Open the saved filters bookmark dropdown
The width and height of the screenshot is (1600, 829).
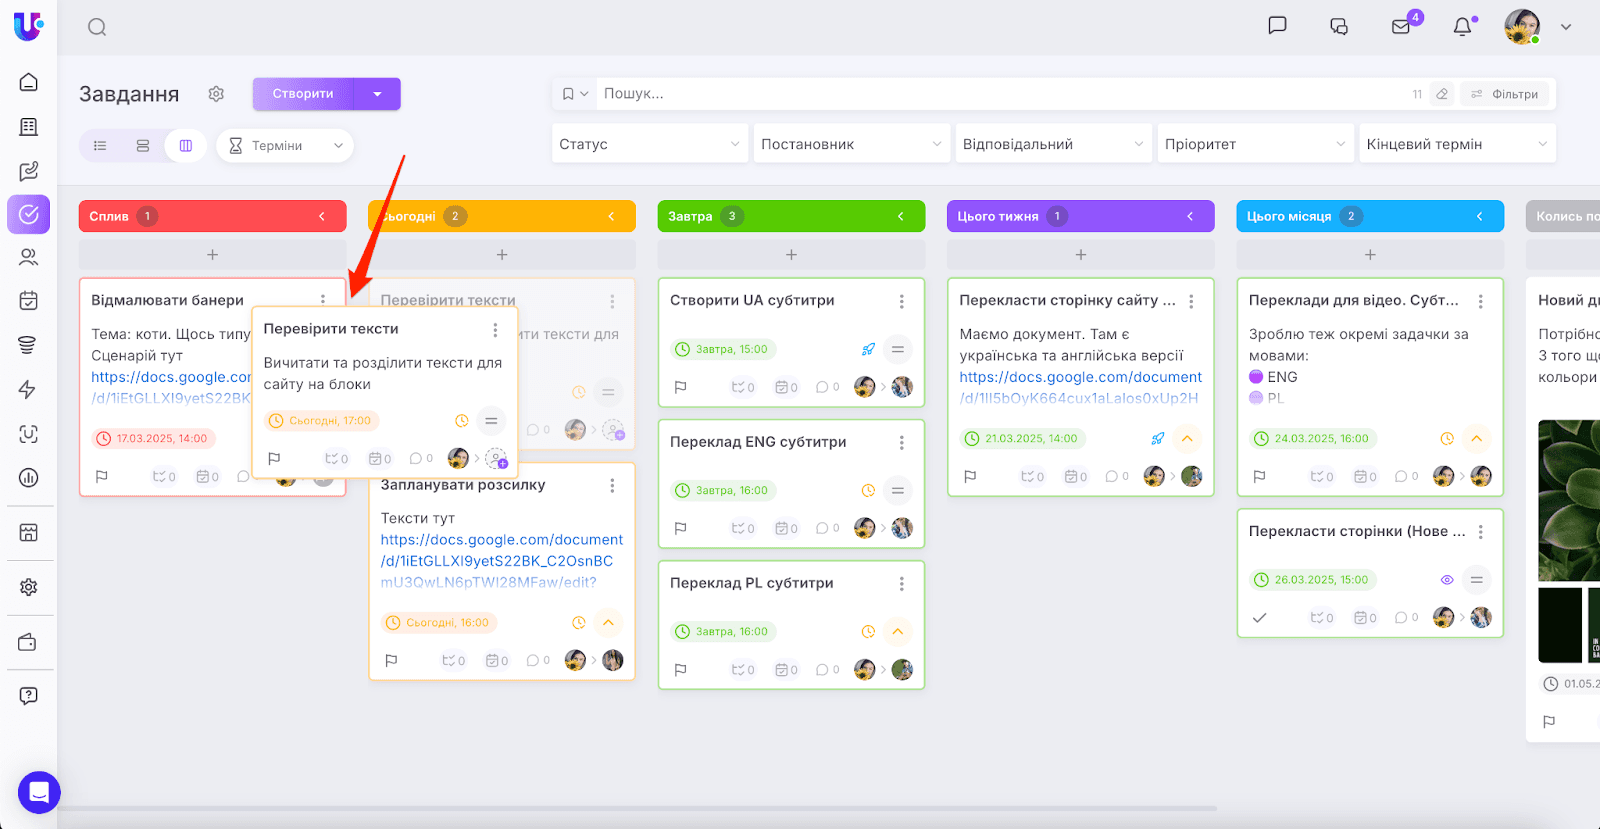click(574, 94)
